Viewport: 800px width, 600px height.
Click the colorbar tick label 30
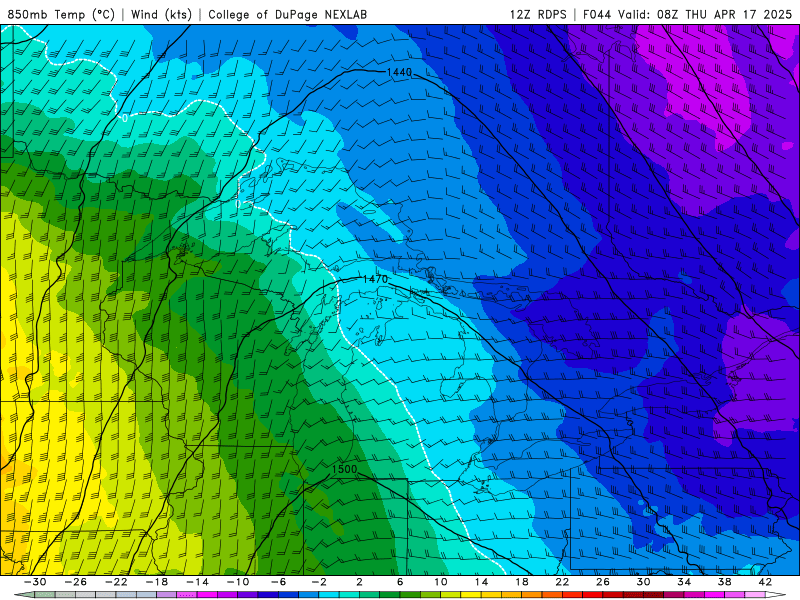coord(643,582)
